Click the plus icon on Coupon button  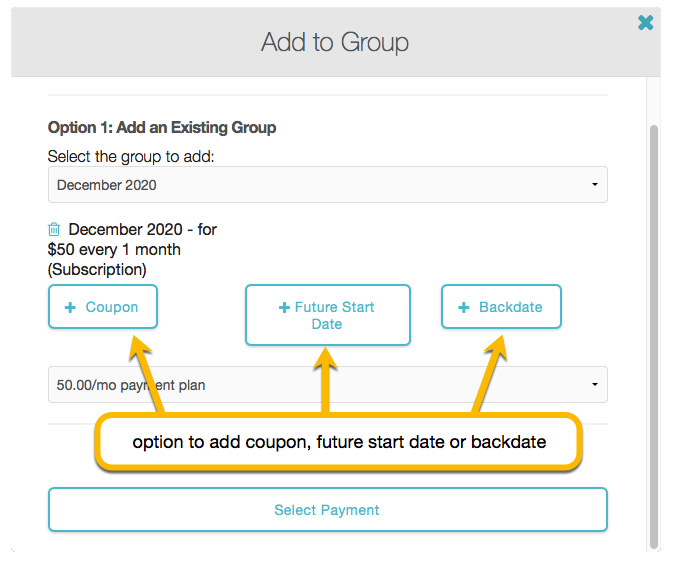coord(70,308)
